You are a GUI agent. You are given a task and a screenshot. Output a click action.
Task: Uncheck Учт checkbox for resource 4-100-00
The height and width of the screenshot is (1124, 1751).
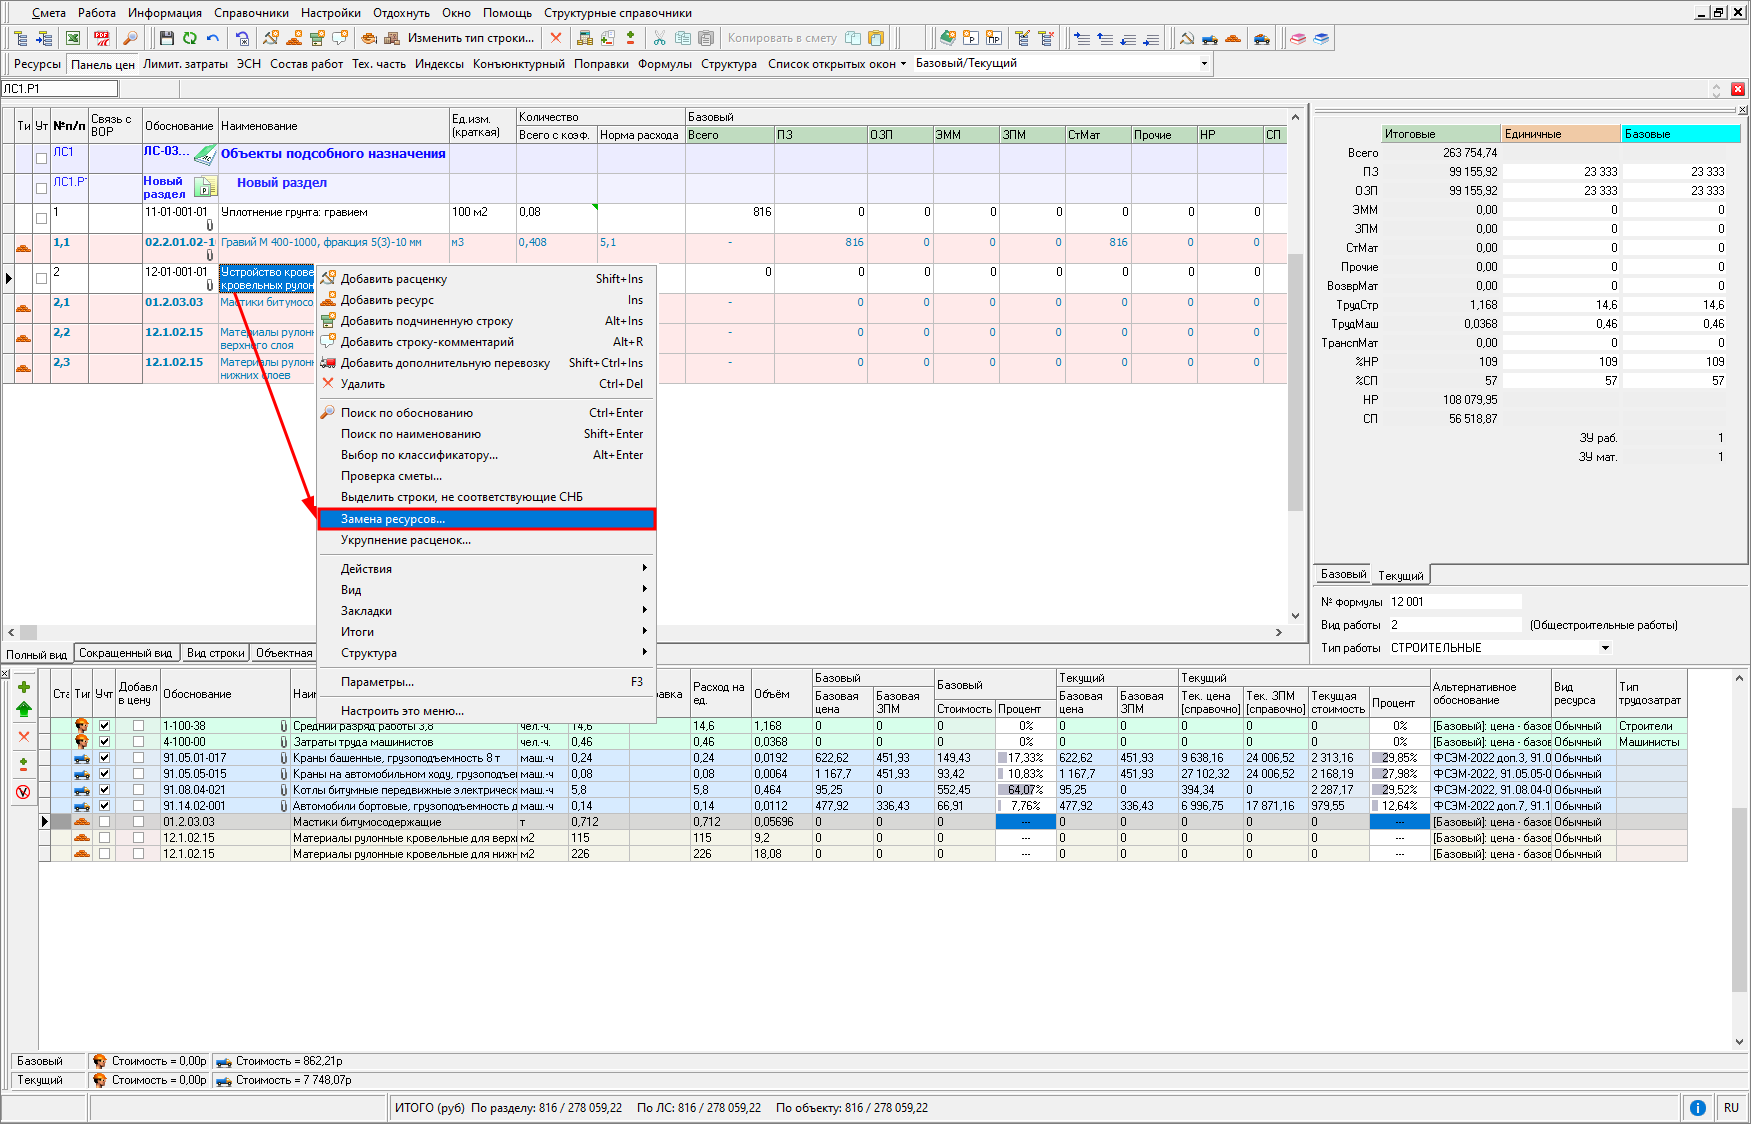point(104,742)
